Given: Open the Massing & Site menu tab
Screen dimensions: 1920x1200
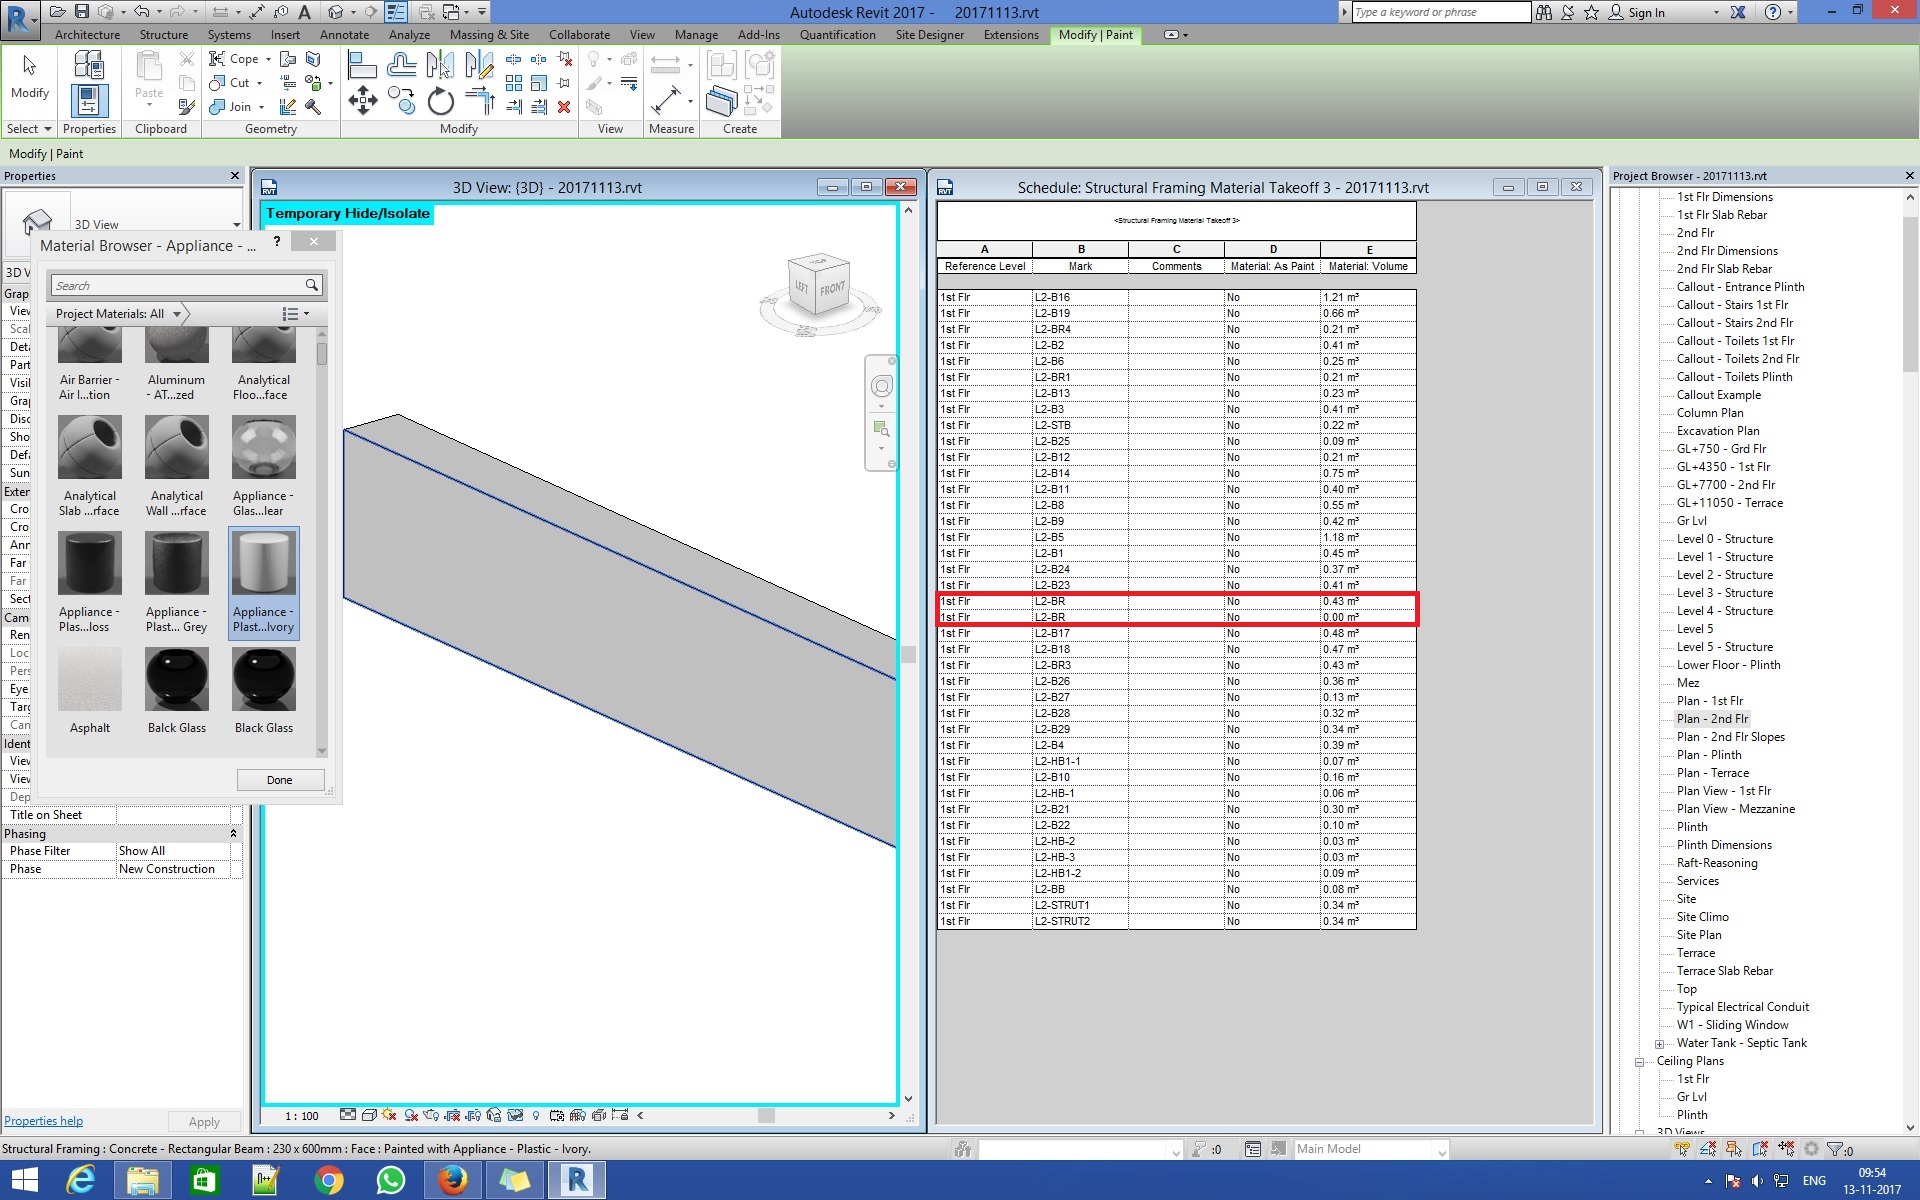Looking at the screenshot, I should click(488, 34).
